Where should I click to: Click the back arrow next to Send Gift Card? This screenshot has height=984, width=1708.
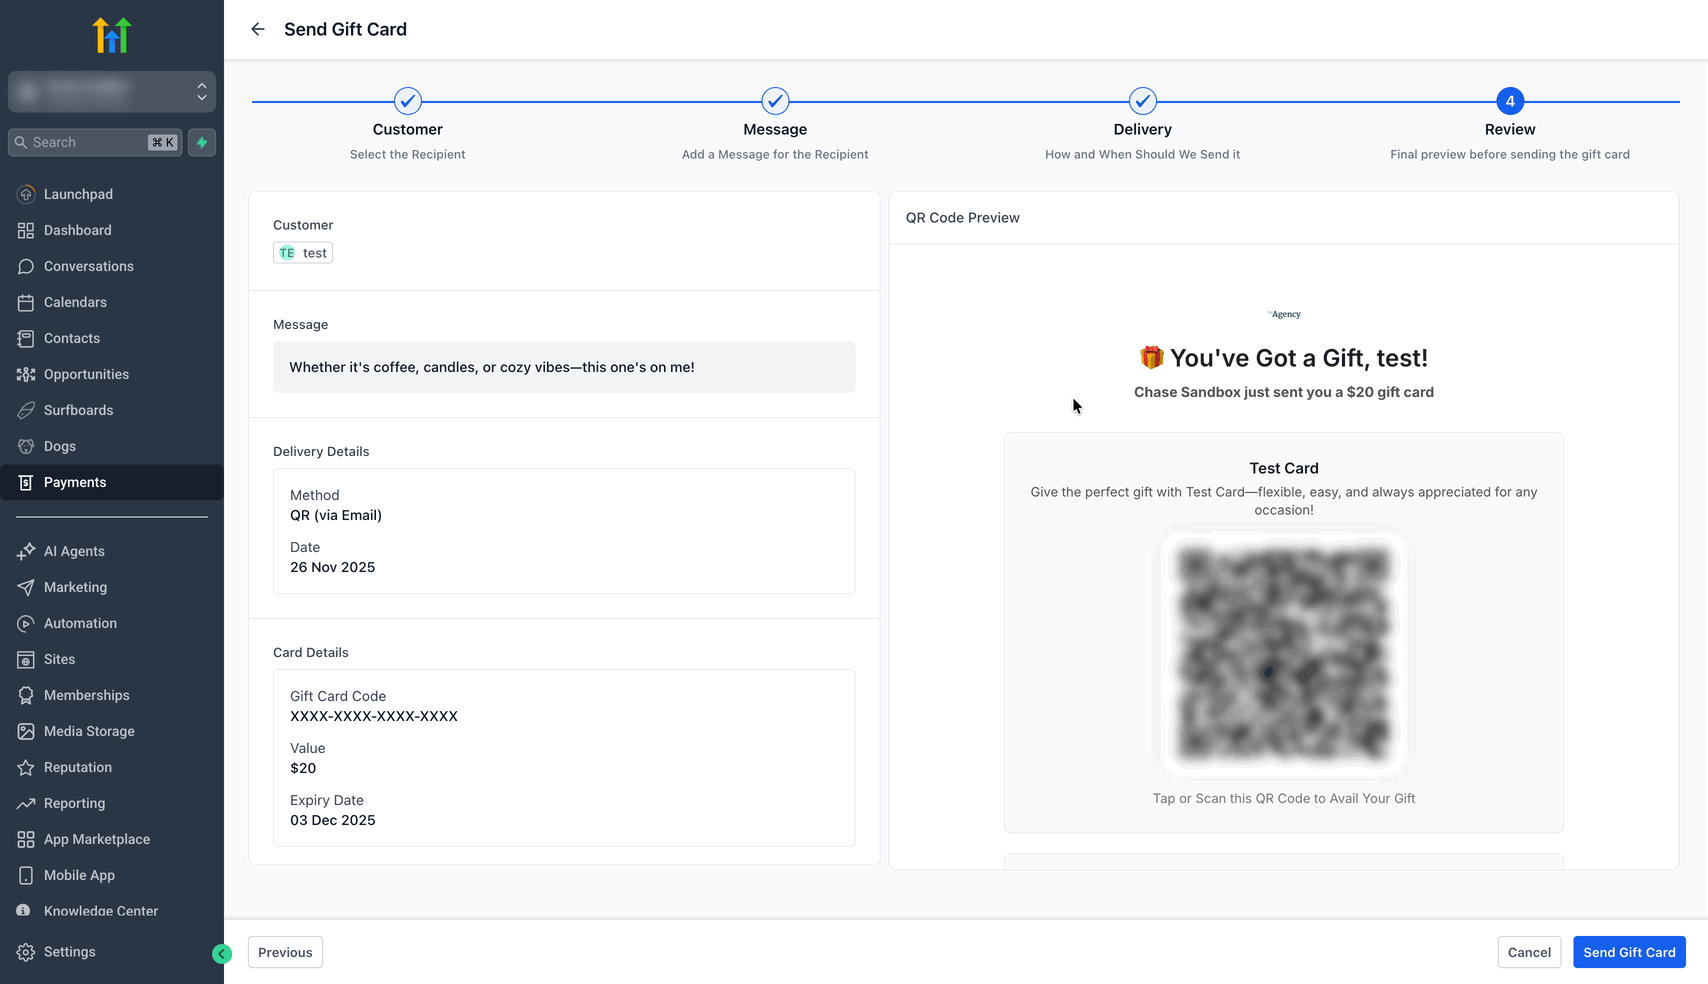pyautogui.click(x=258, y=29)
